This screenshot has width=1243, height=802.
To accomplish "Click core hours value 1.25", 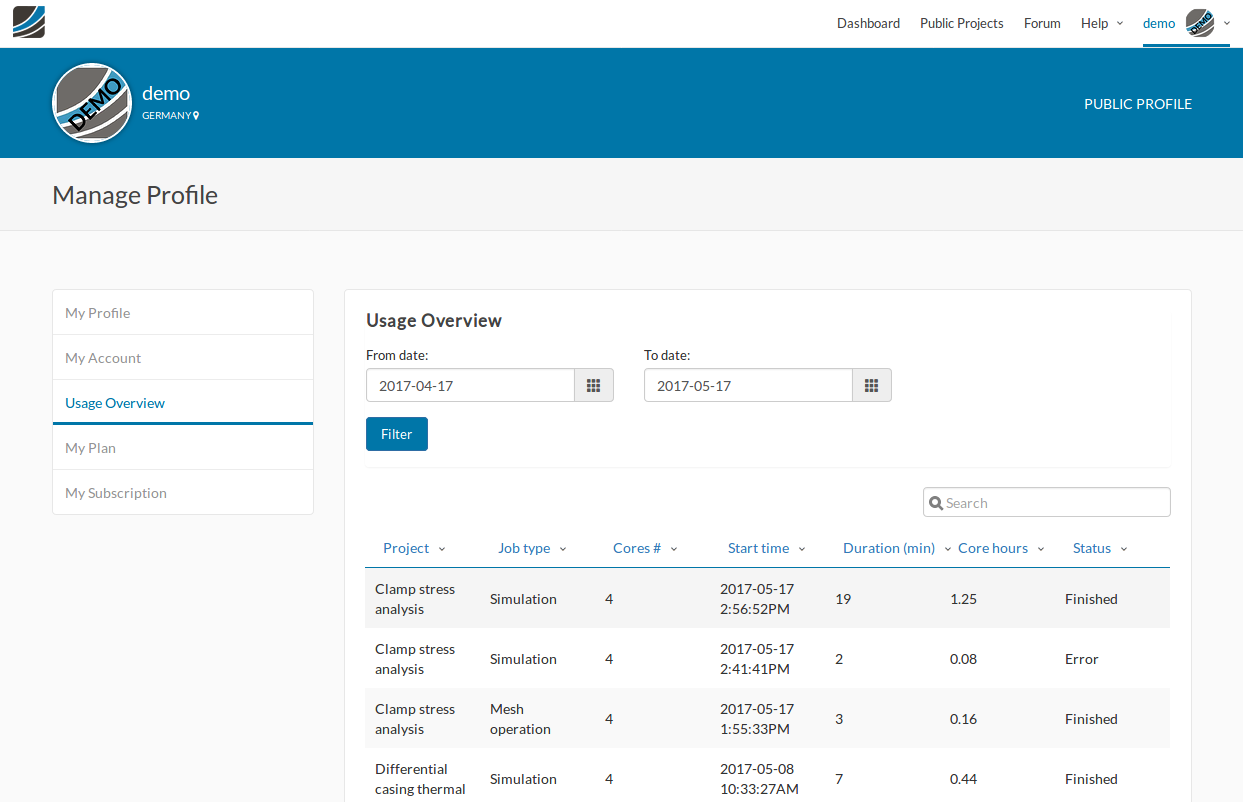I will tap(963, 599).
